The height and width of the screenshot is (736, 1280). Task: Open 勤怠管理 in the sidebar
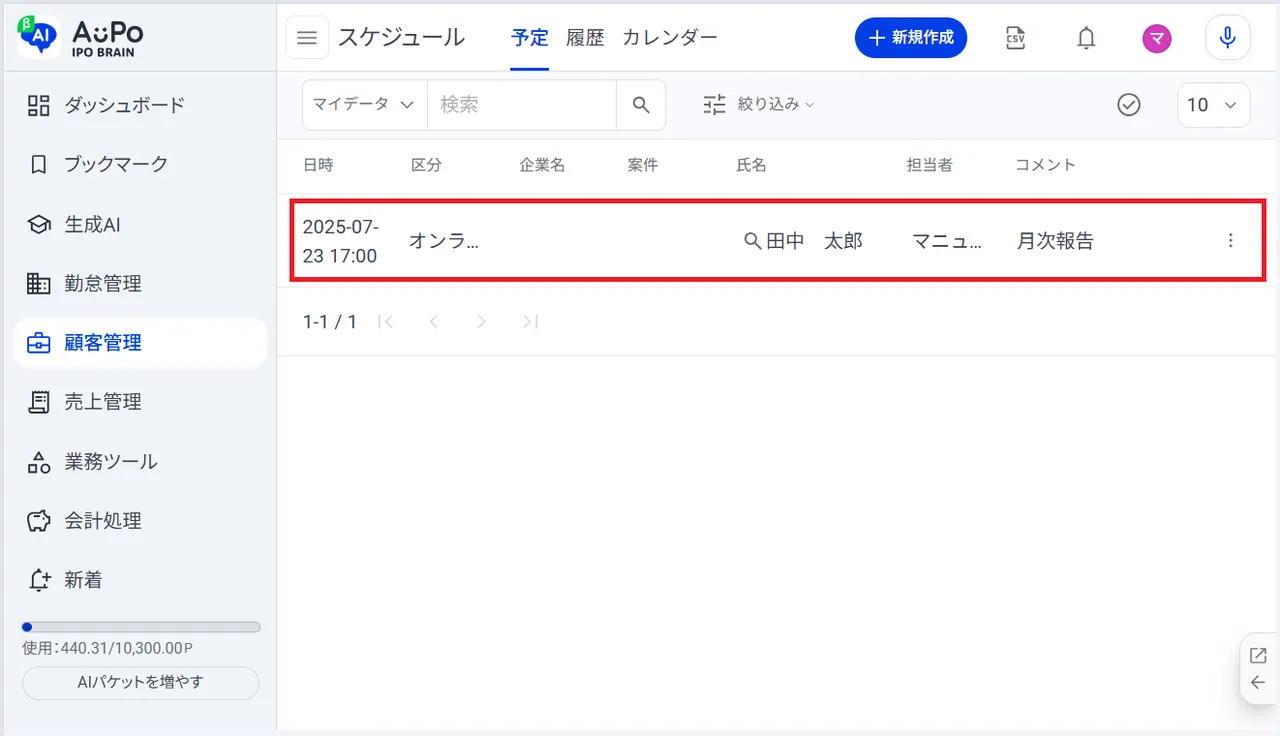(x=140, y=283)
